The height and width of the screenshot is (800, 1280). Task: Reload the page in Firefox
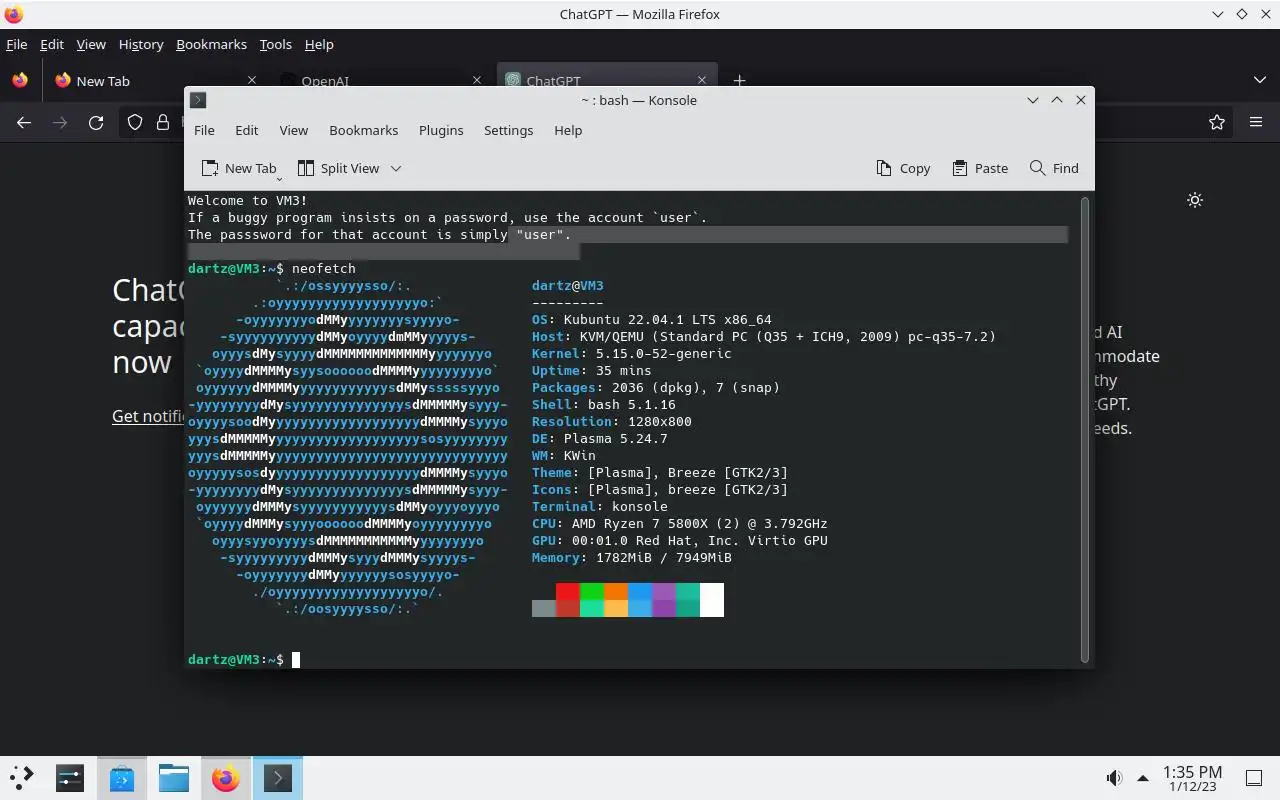pyautogui.click(x=96, y=122)
